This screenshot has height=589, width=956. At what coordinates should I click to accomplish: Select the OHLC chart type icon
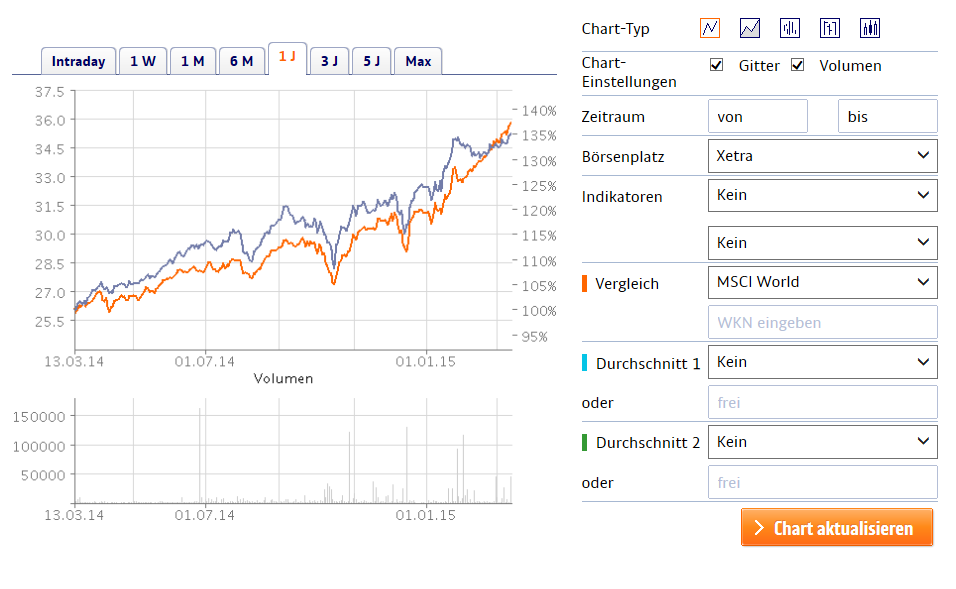click(x=830, y=28)
